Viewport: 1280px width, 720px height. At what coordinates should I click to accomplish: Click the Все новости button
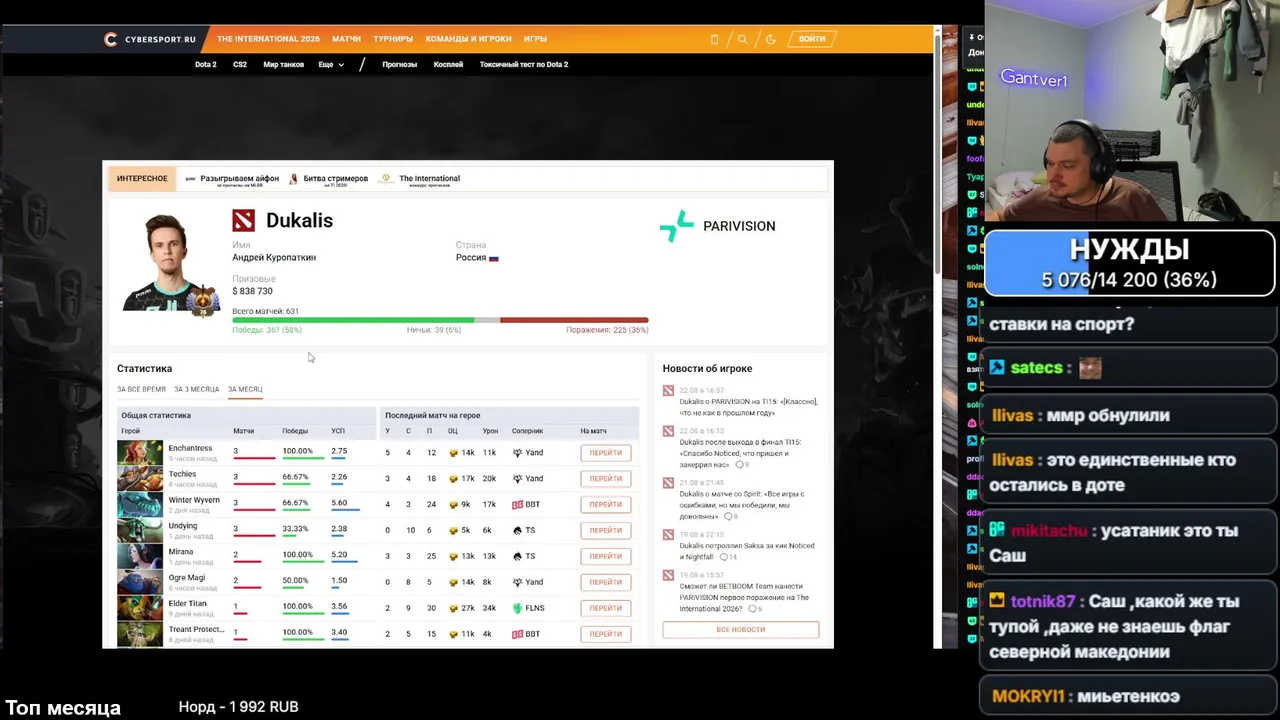point(740,630)
